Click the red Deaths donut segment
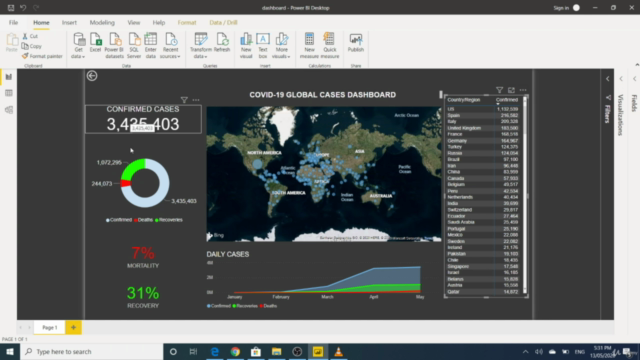This screenshot has height=360, width=640. pos(126,183)
